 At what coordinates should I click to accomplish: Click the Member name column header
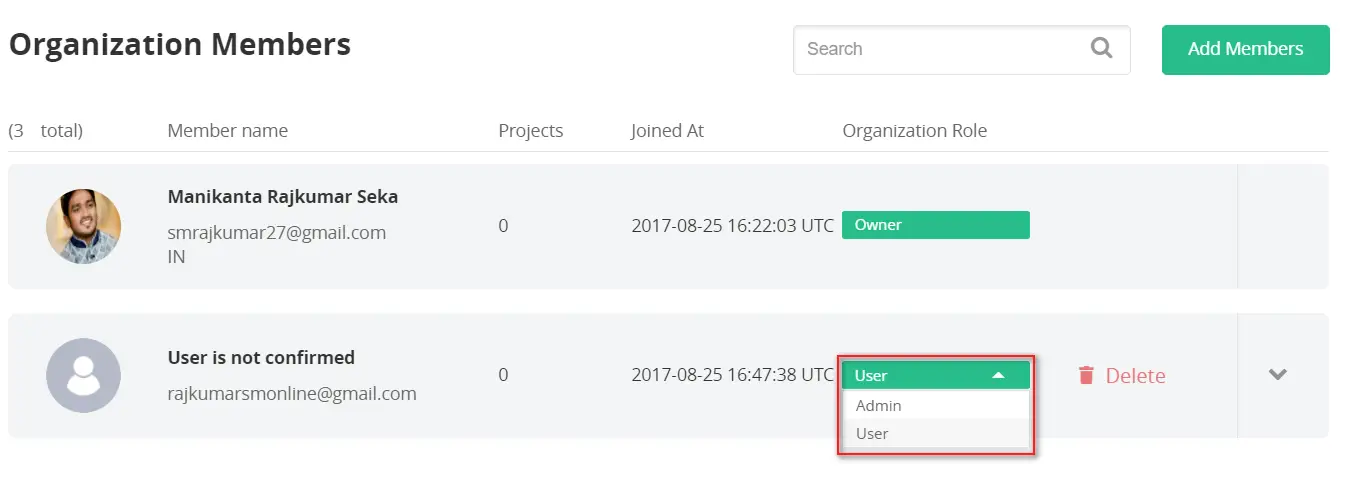pyautogui.click(x=227, y=130)
